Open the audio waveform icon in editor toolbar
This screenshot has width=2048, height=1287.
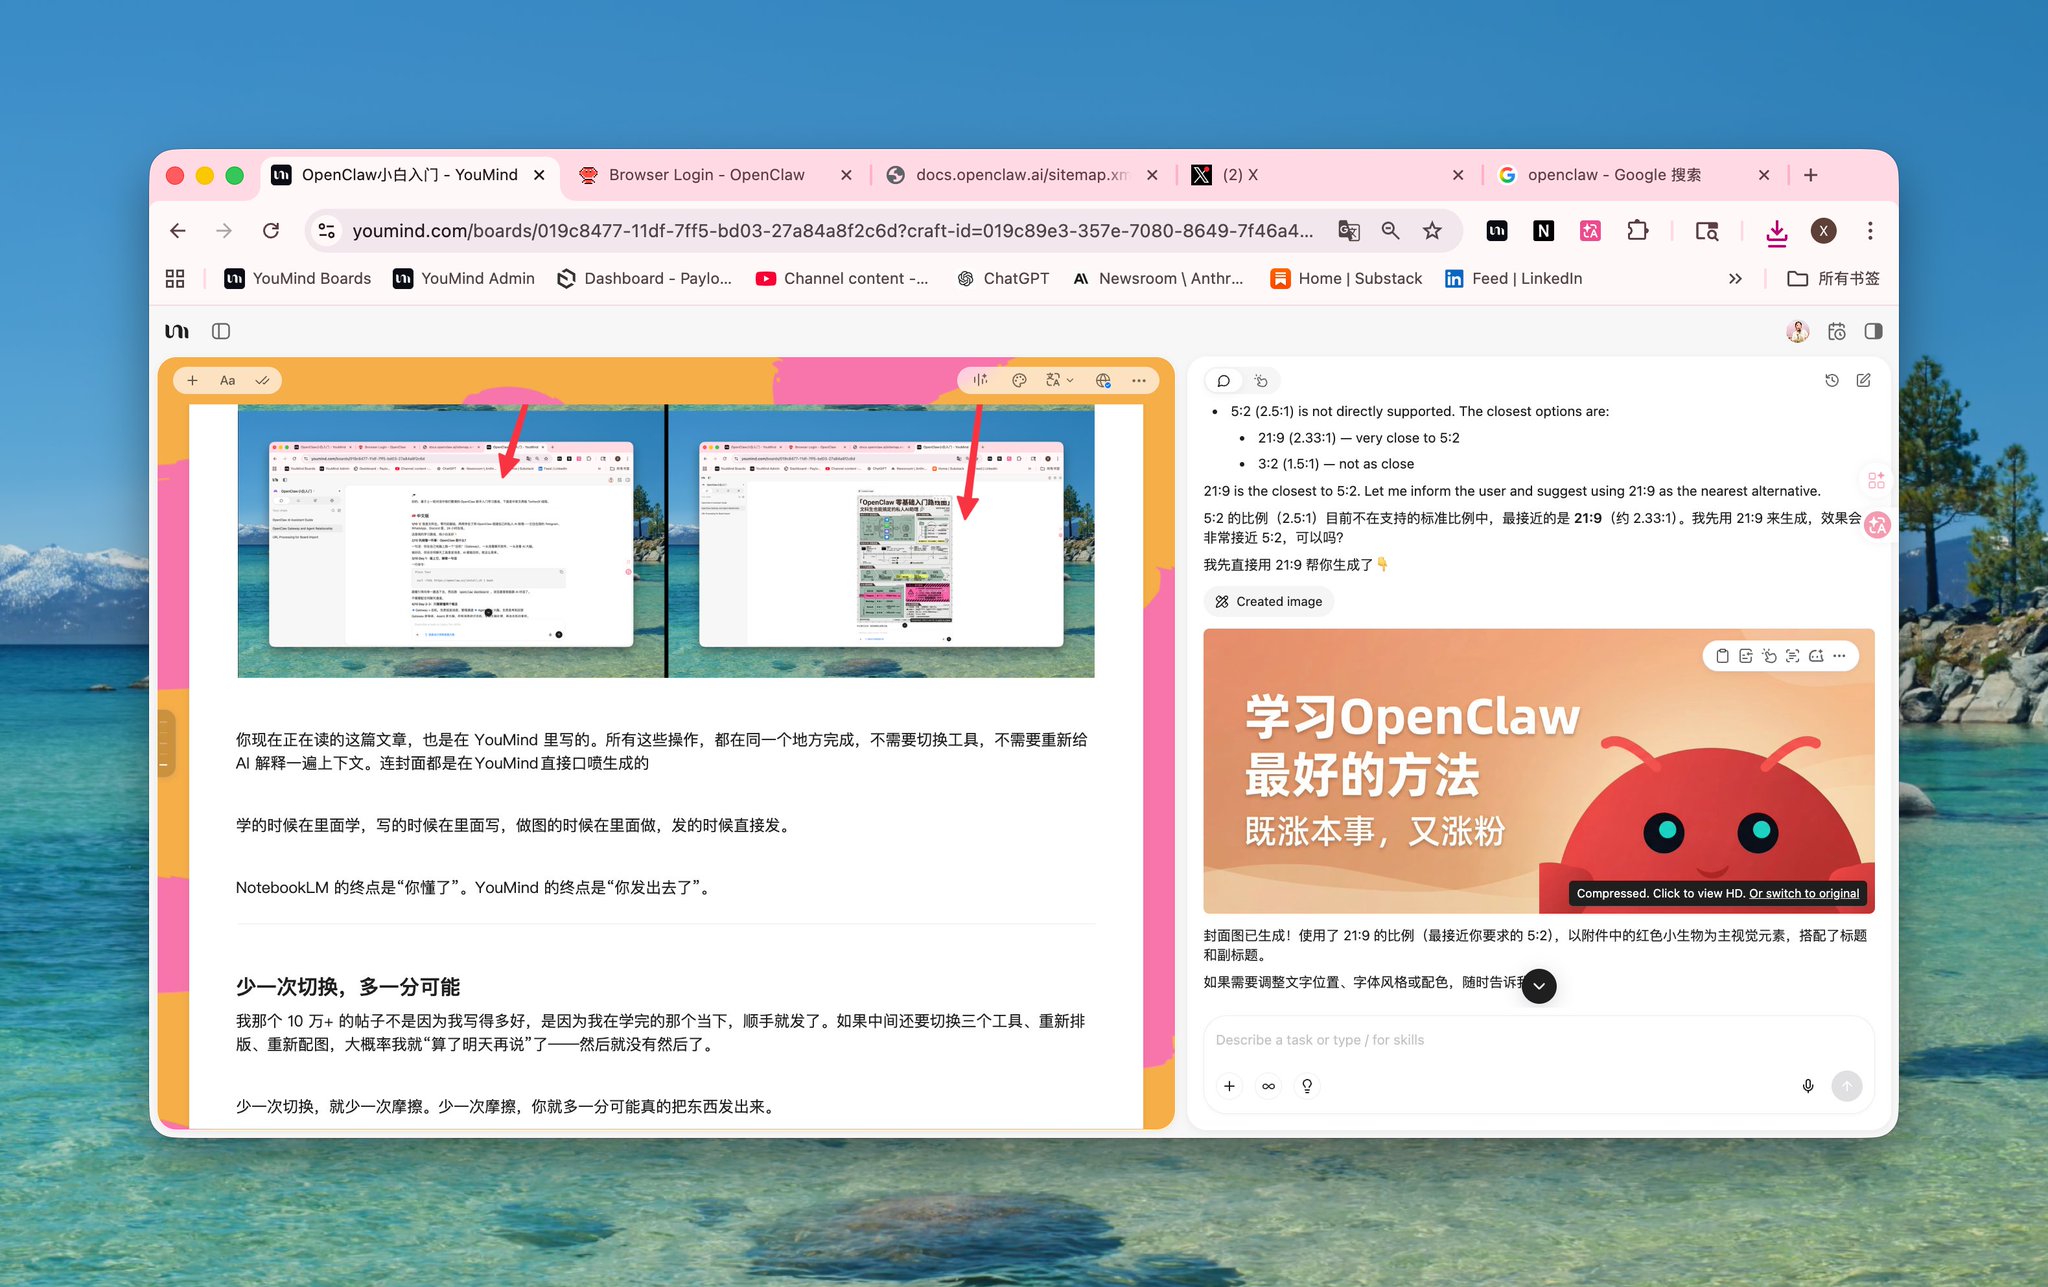(980, 380)
